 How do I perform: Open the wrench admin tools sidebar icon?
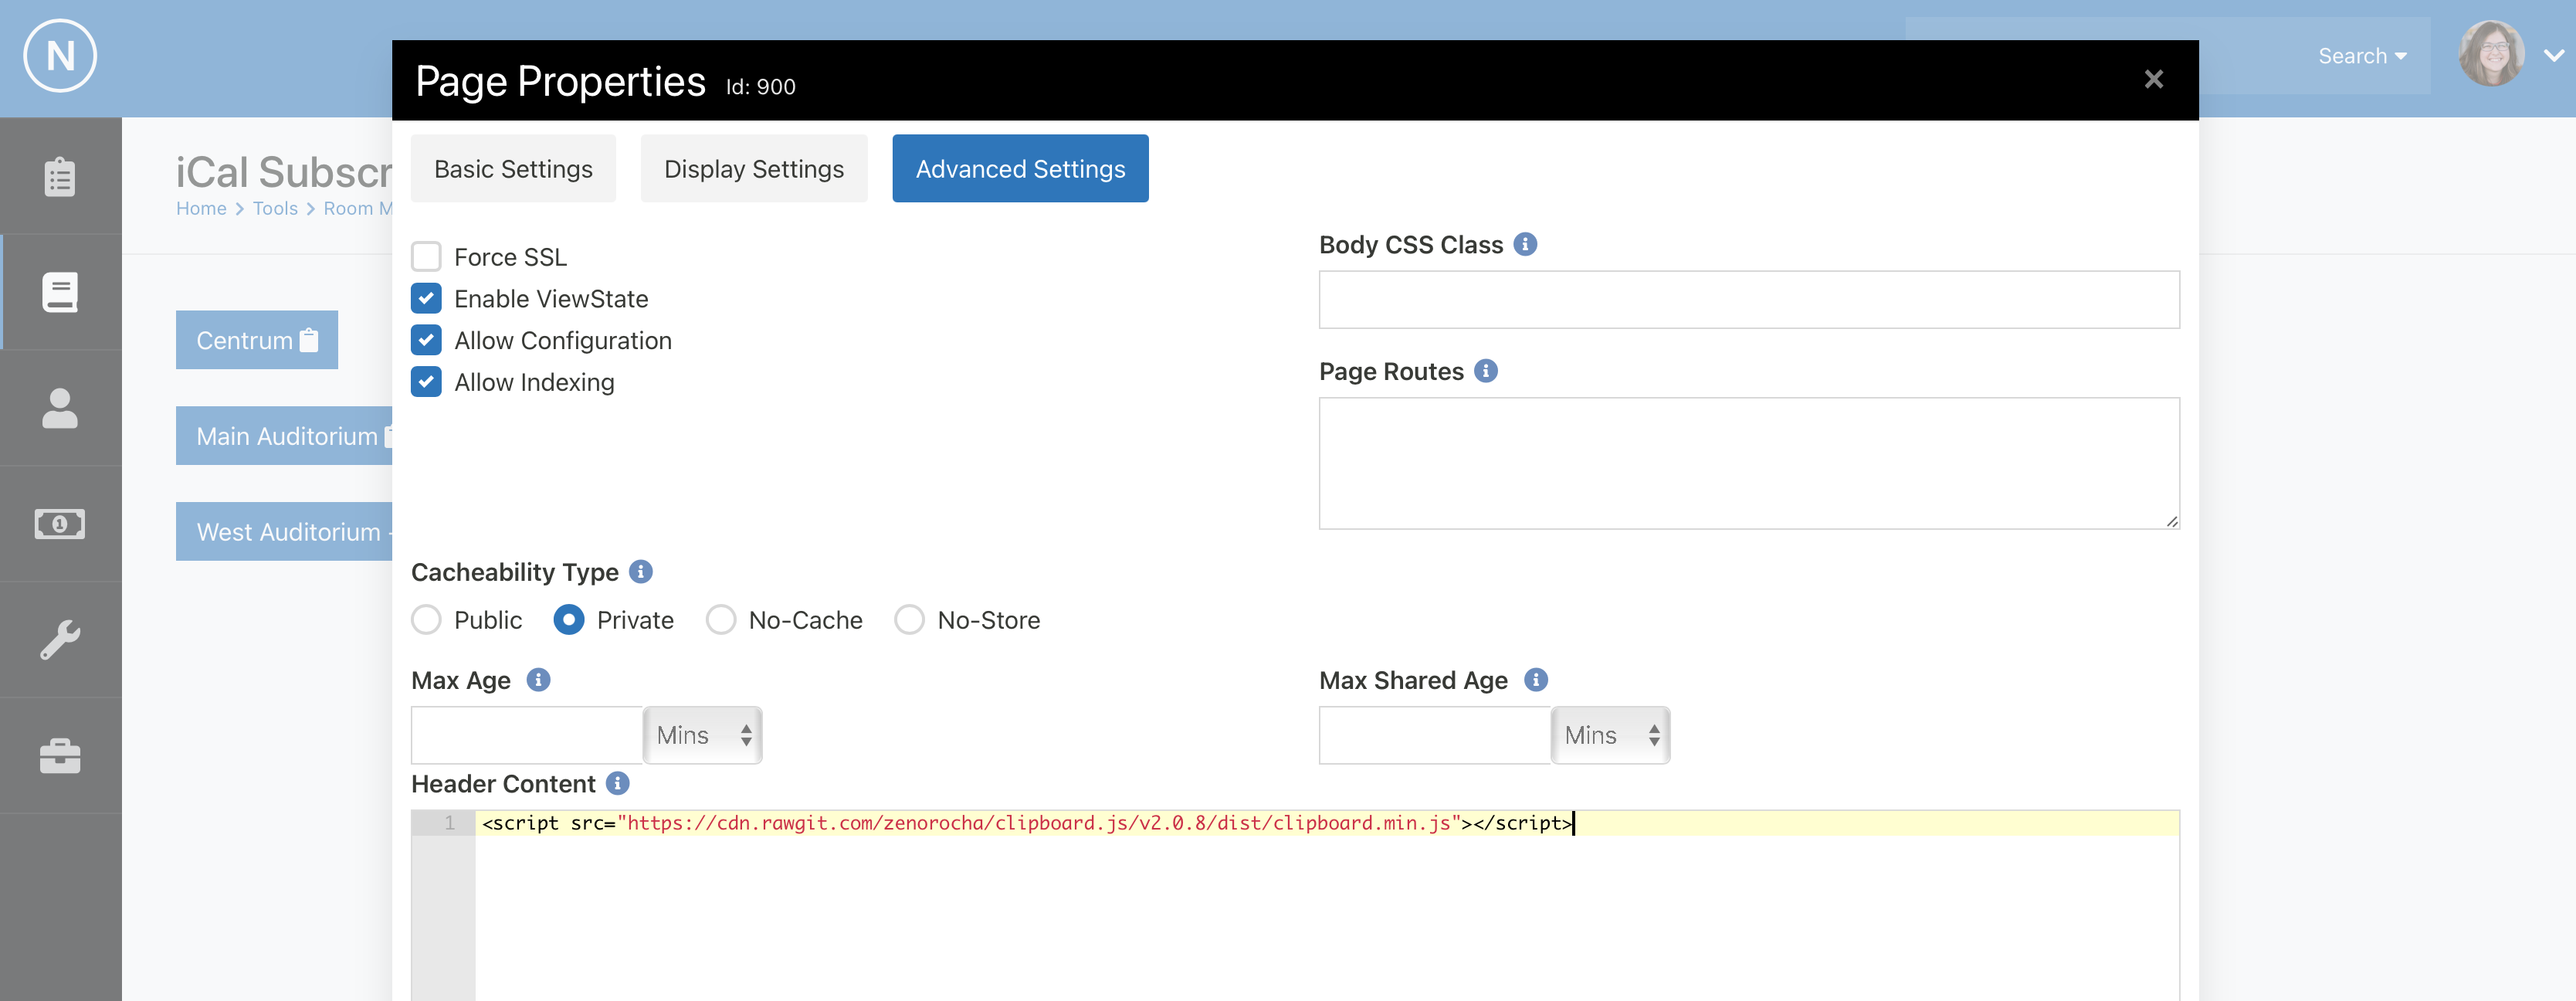point(60,640)
